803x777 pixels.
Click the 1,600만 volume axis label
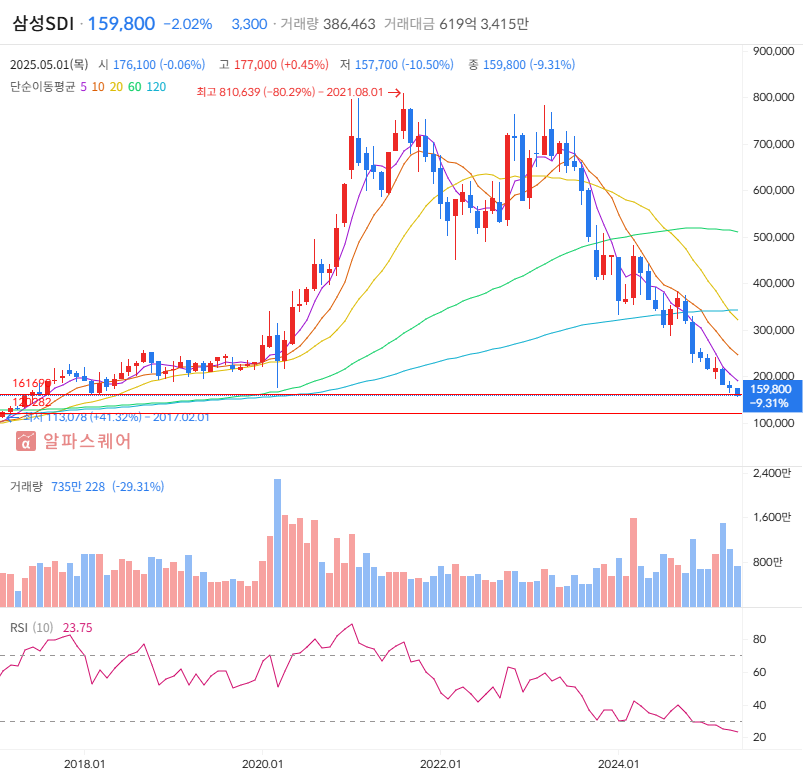pyautogui.click(x=772, y=517)
